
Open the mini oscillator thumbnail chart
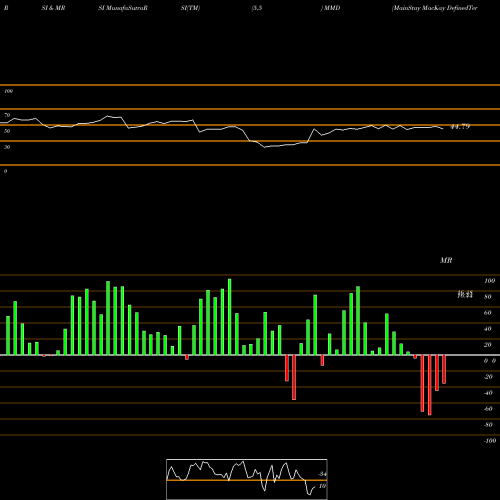click(x=247, y=479)
